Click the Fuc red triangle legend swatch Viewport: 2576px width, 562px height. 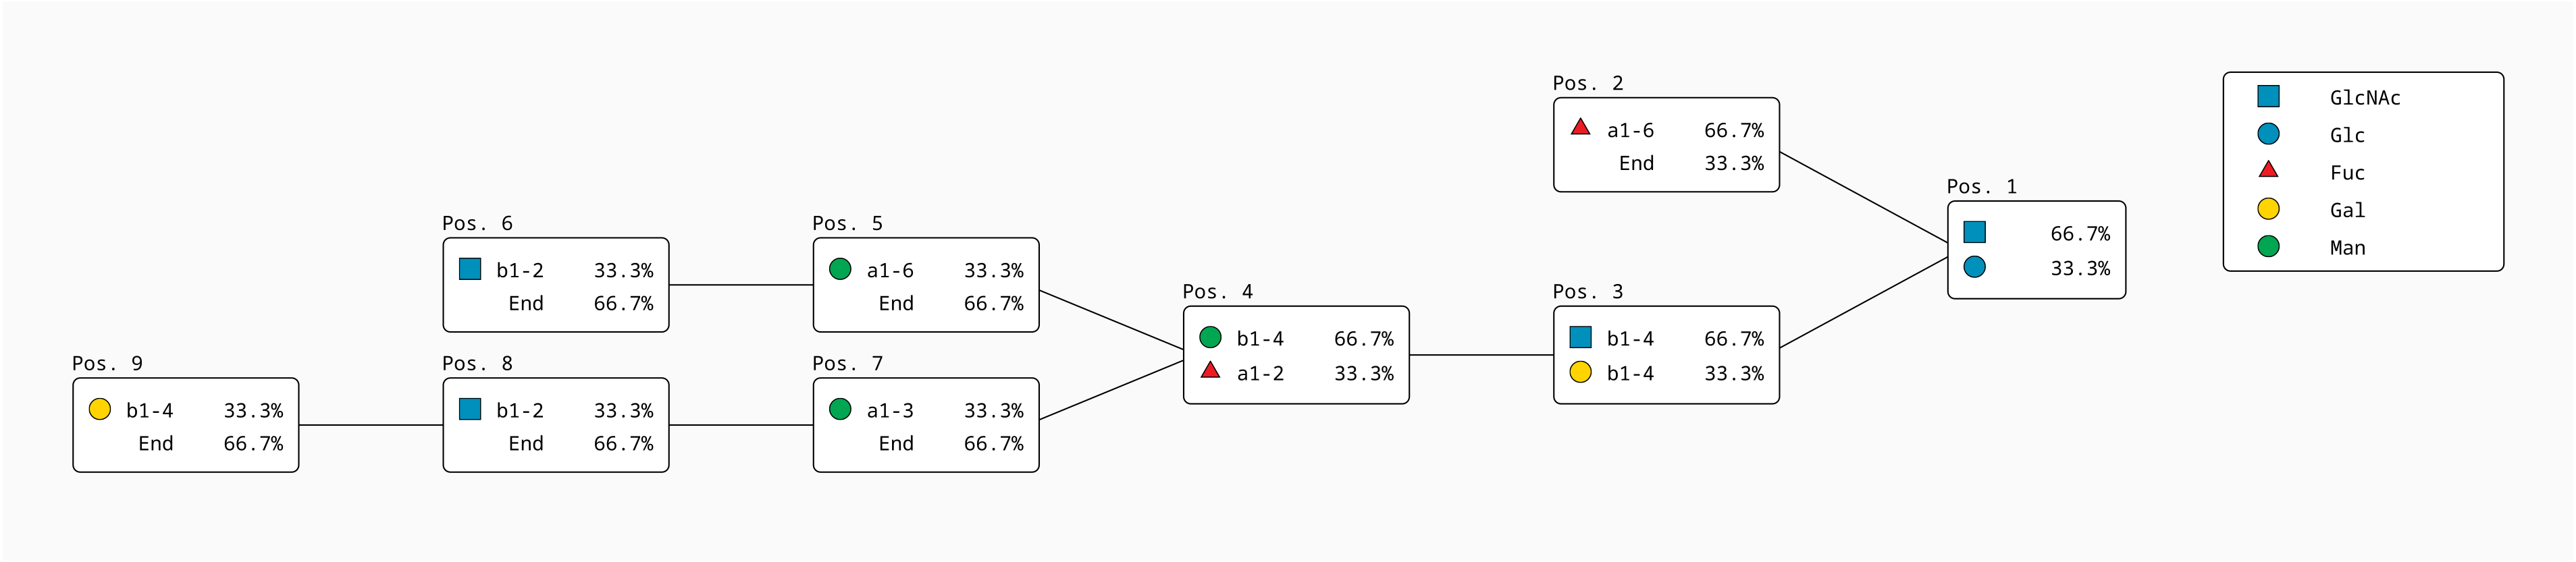pos(2268,170)
